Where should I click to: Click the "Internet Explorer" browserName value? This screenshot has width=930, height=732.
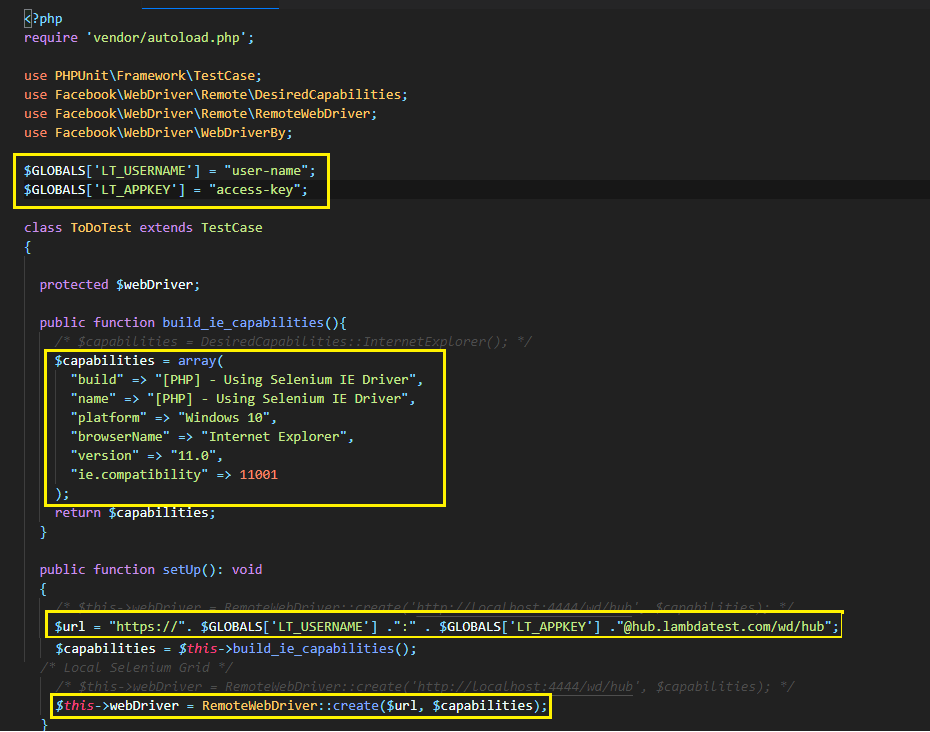click(278, 437)
